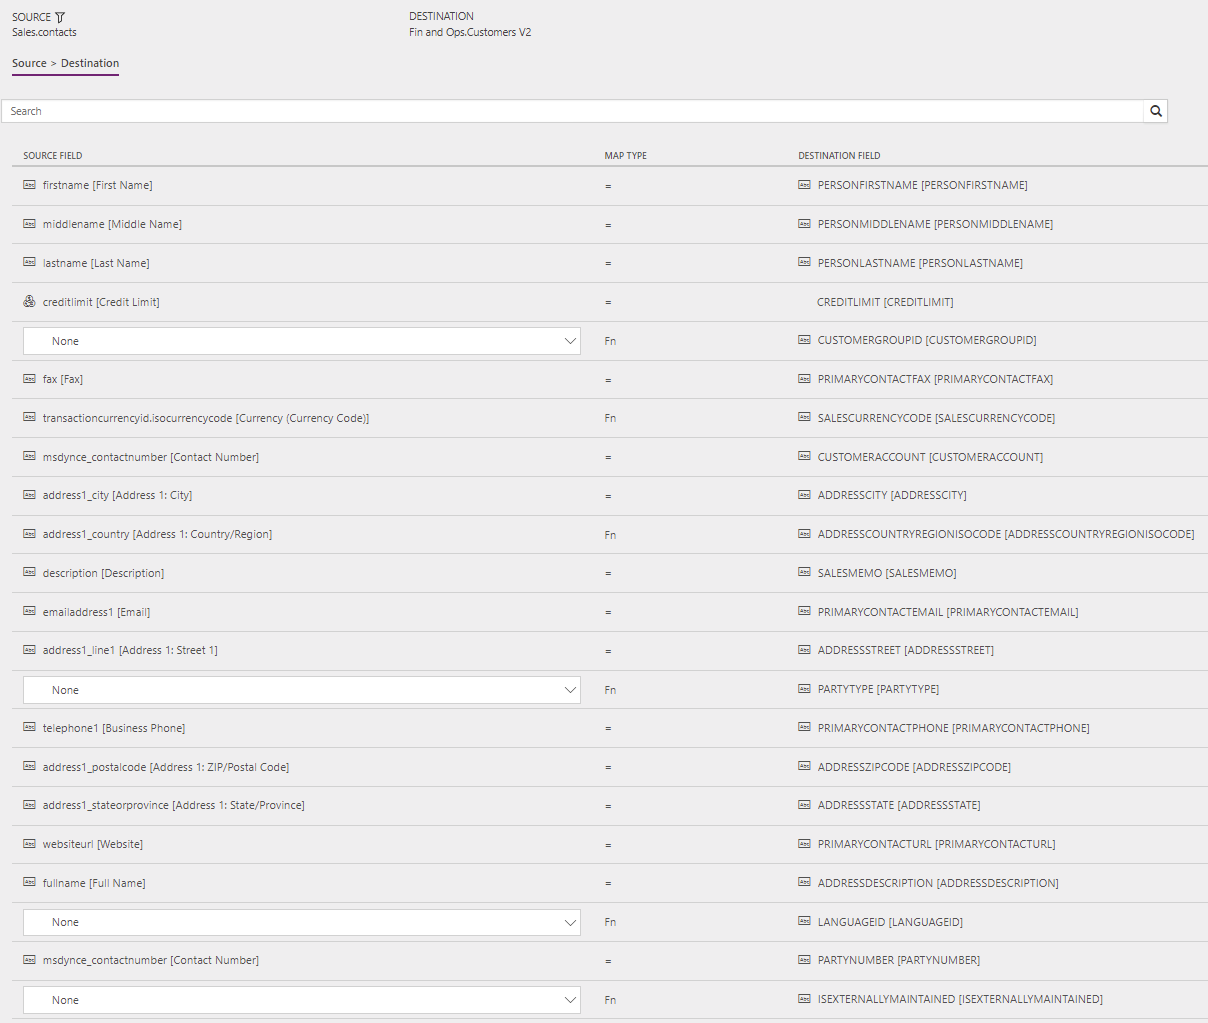The width and height of the screenshot is (1208, 1023).
Task: Click the Fn map type for SALESCURRENCYCODE
Action: pyautogui.click(x=610, y=418)
